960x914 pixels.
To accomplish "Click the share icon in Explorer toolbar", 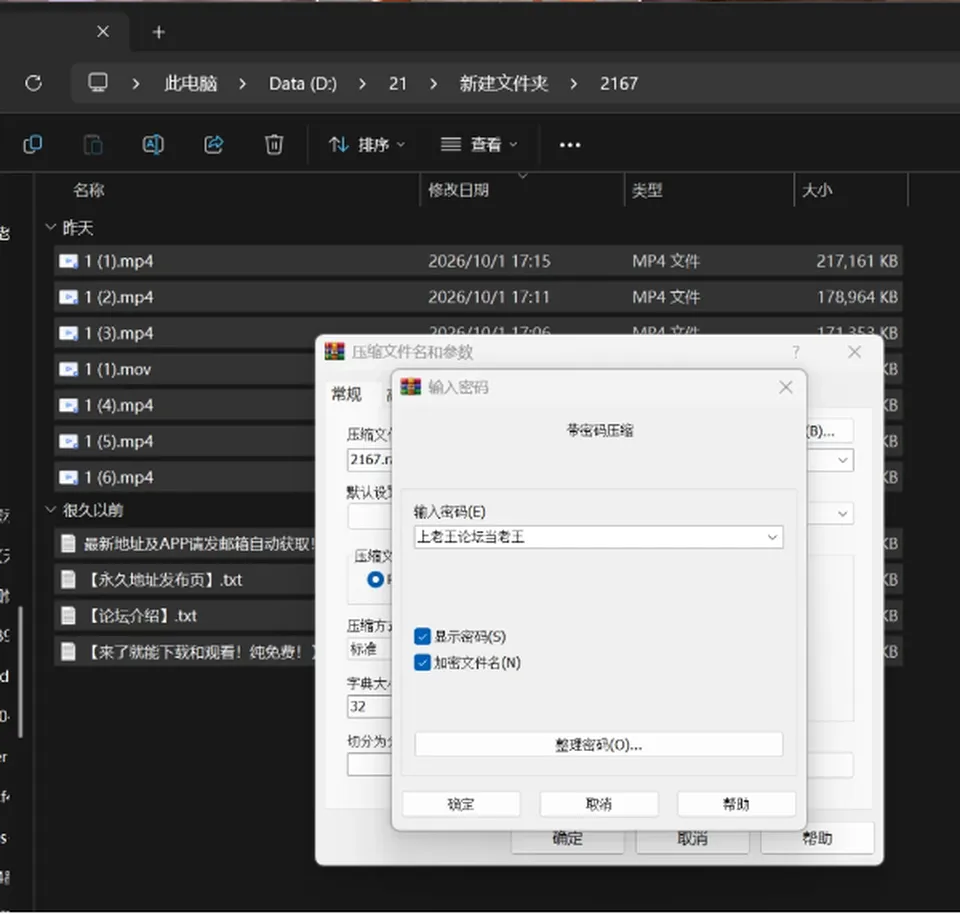I will (214, 144).
